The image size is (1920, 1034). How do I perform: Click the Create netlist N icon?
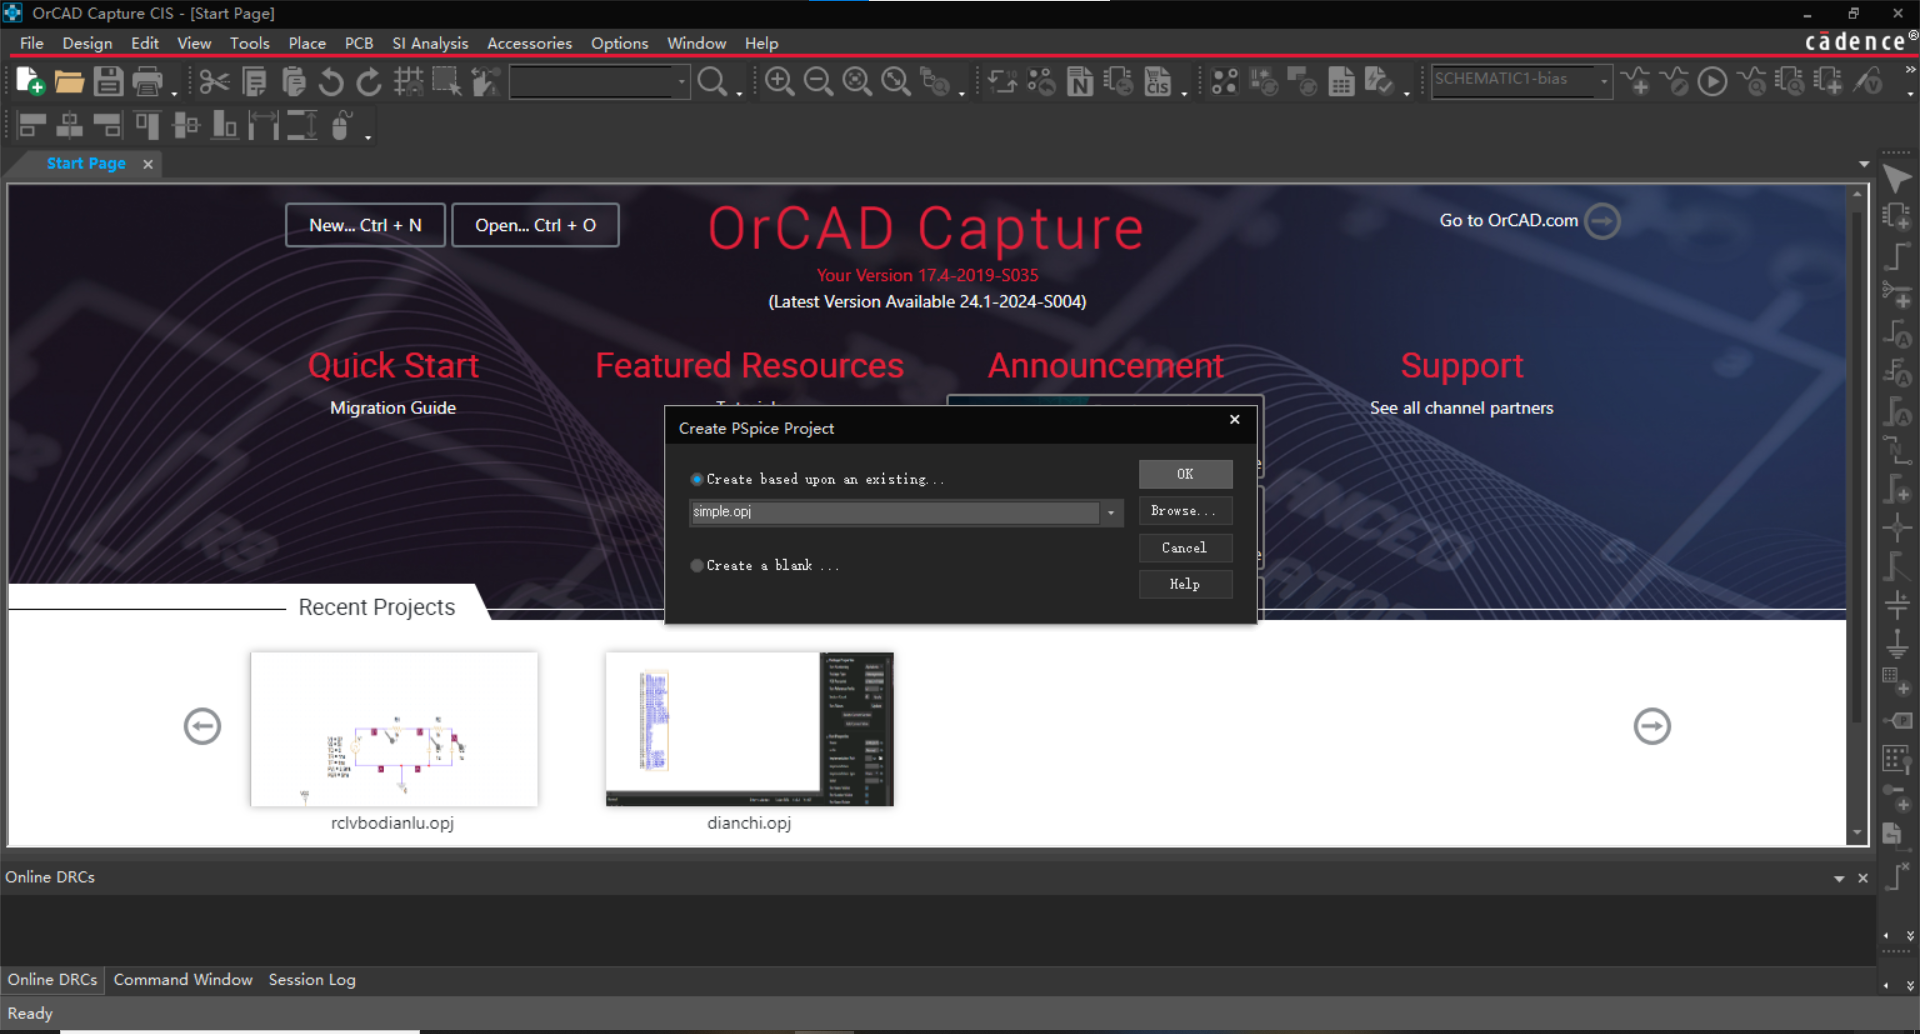click(x=1080, y=81)
